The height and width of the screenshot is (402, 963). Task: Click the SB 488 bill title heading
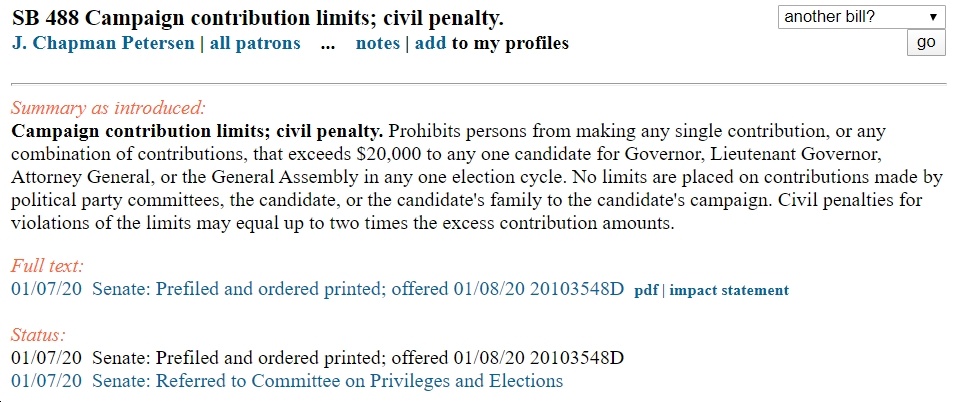(257, 19)
